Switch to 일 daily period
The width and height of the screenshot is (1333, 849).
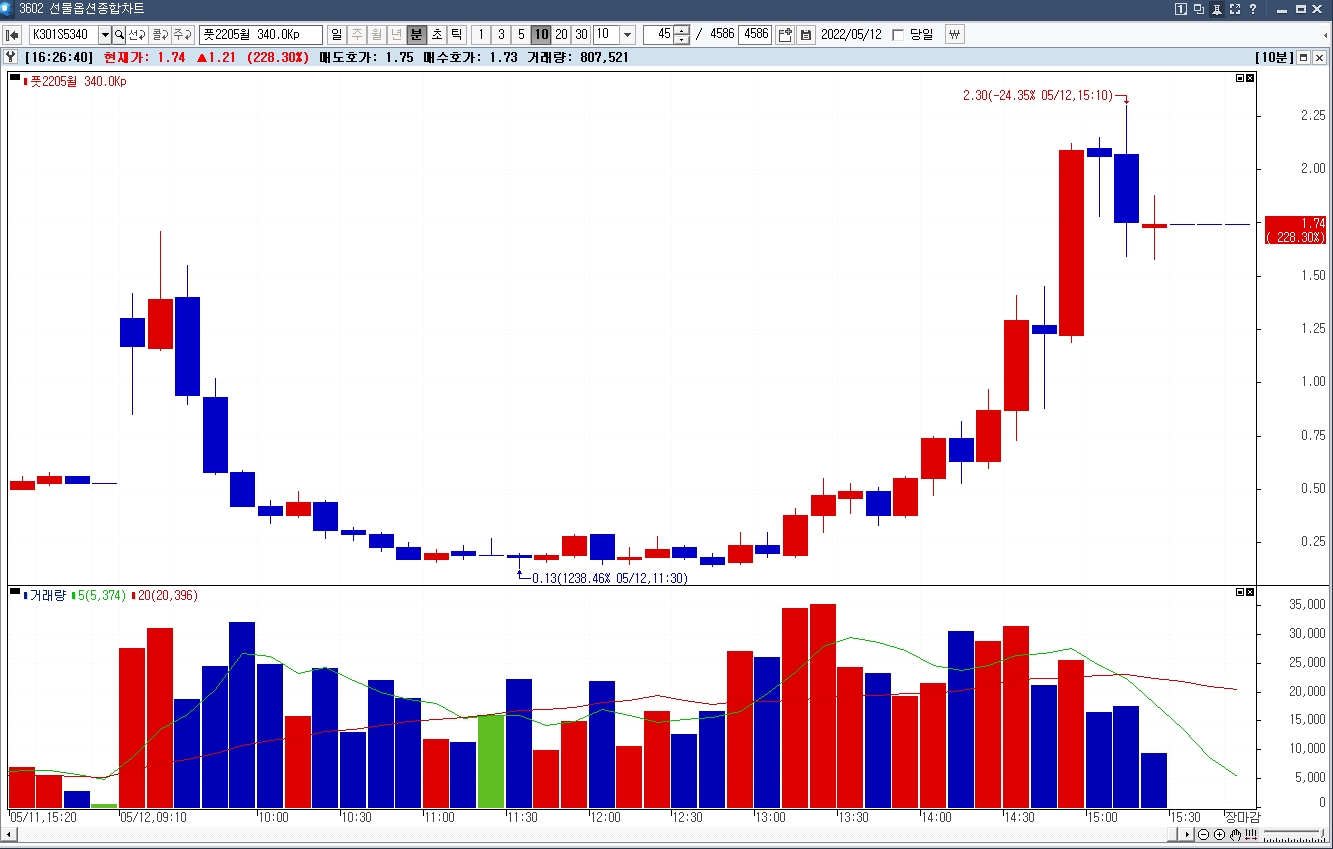[x=336, y=35]
